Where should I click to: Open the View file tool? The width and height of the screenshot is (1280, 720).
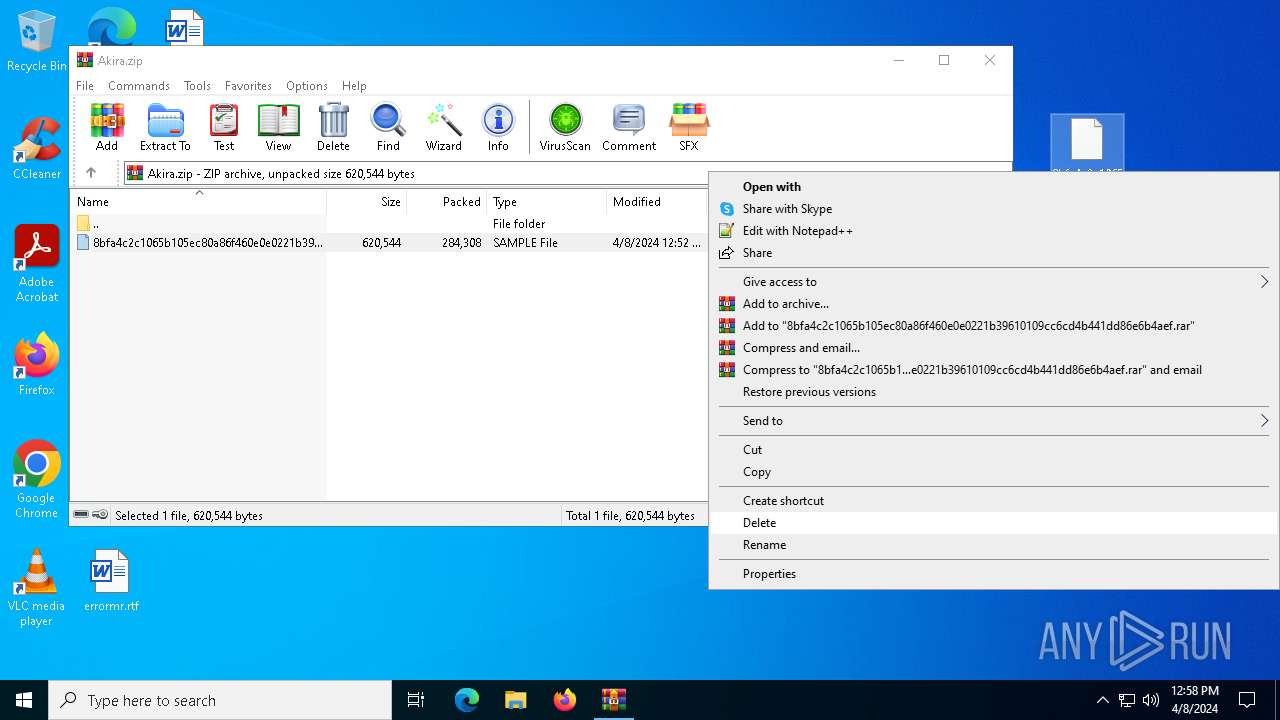tap(278, 127)
